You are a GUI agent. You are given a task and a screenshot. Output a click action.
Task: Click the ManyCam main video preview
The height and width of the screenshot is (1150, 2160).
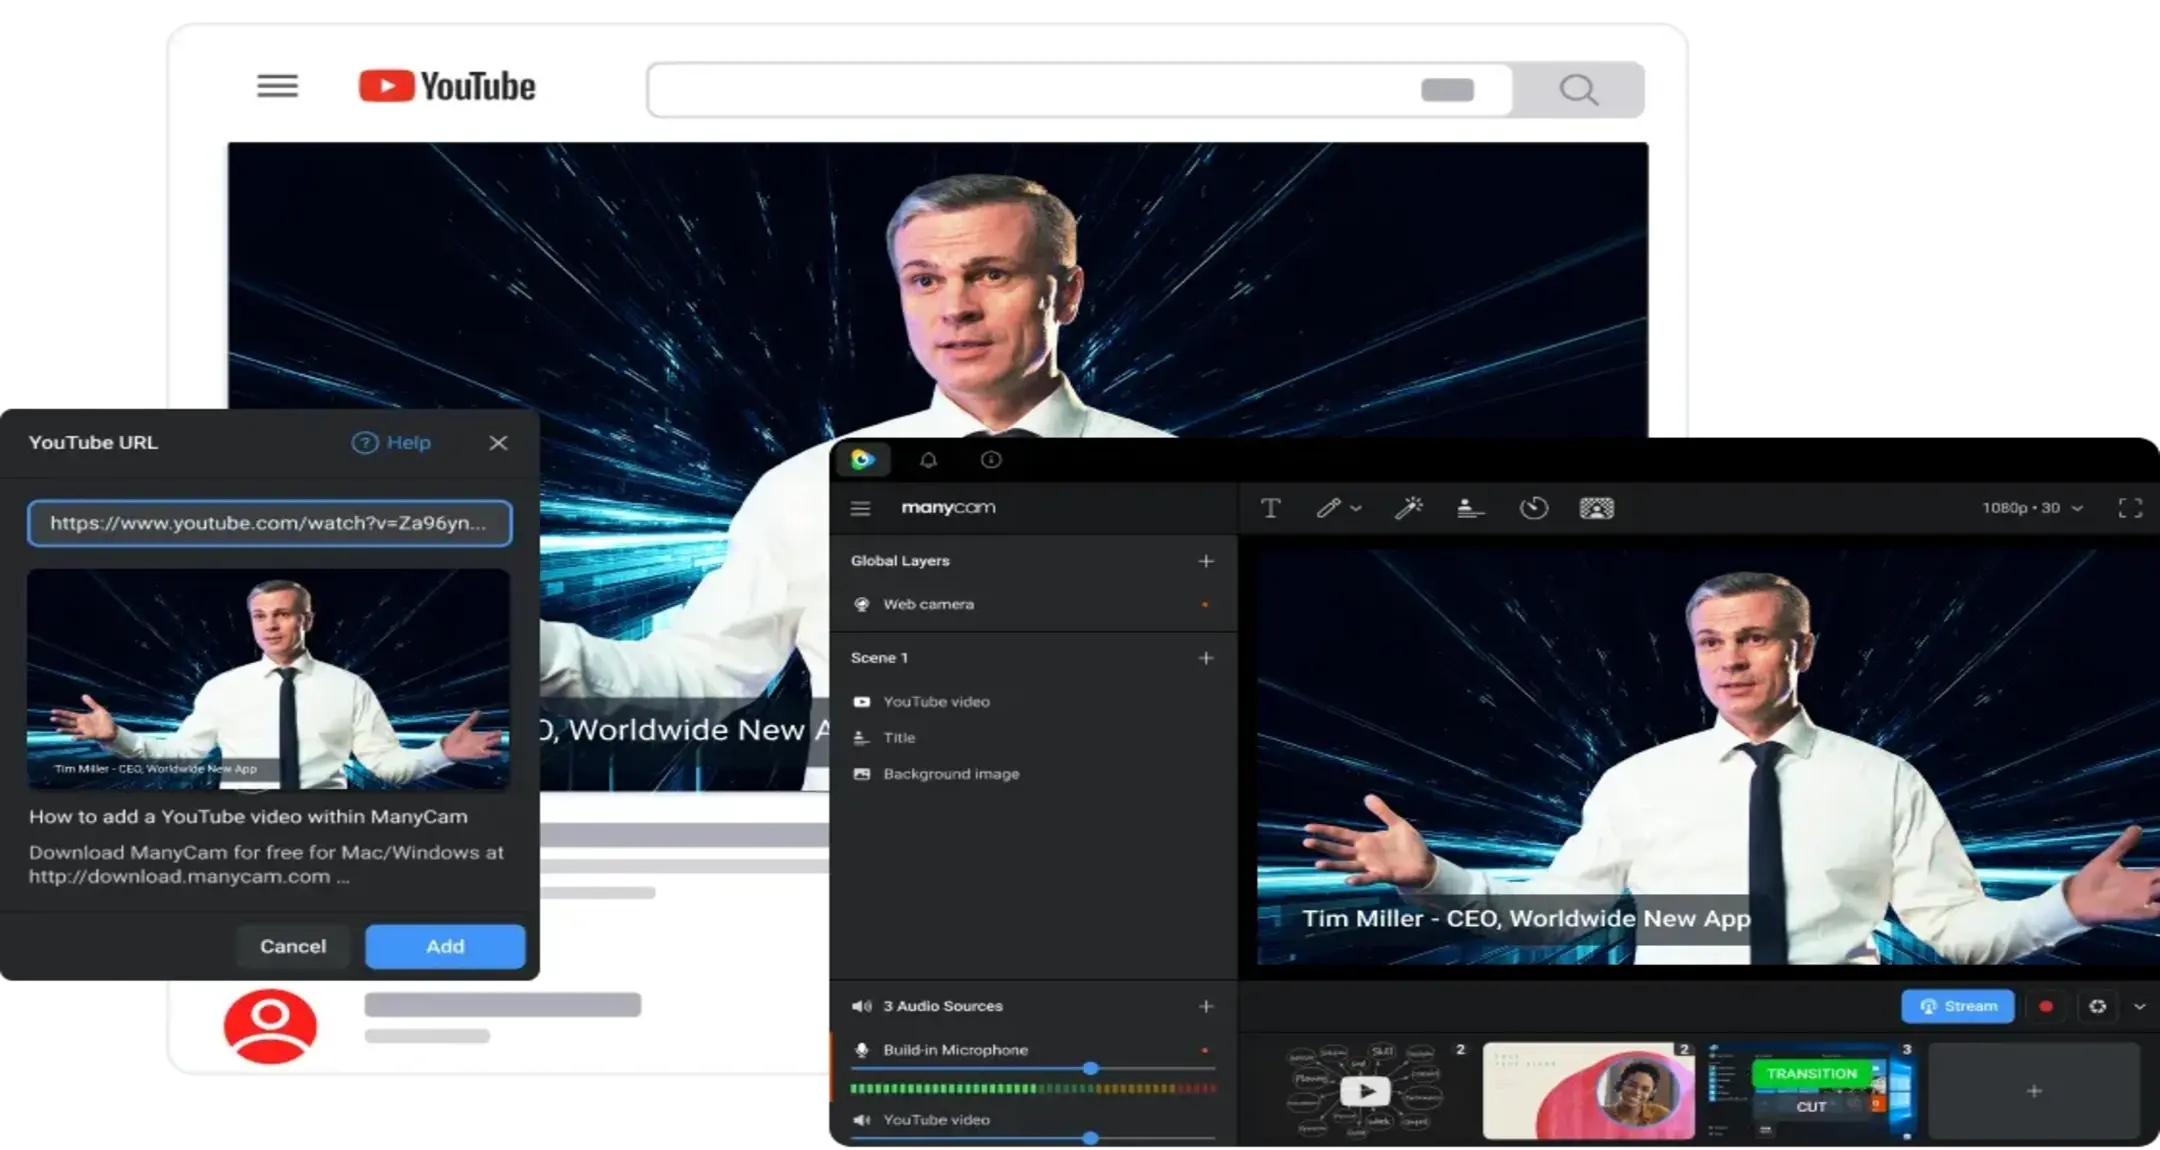pos(1708,756)
